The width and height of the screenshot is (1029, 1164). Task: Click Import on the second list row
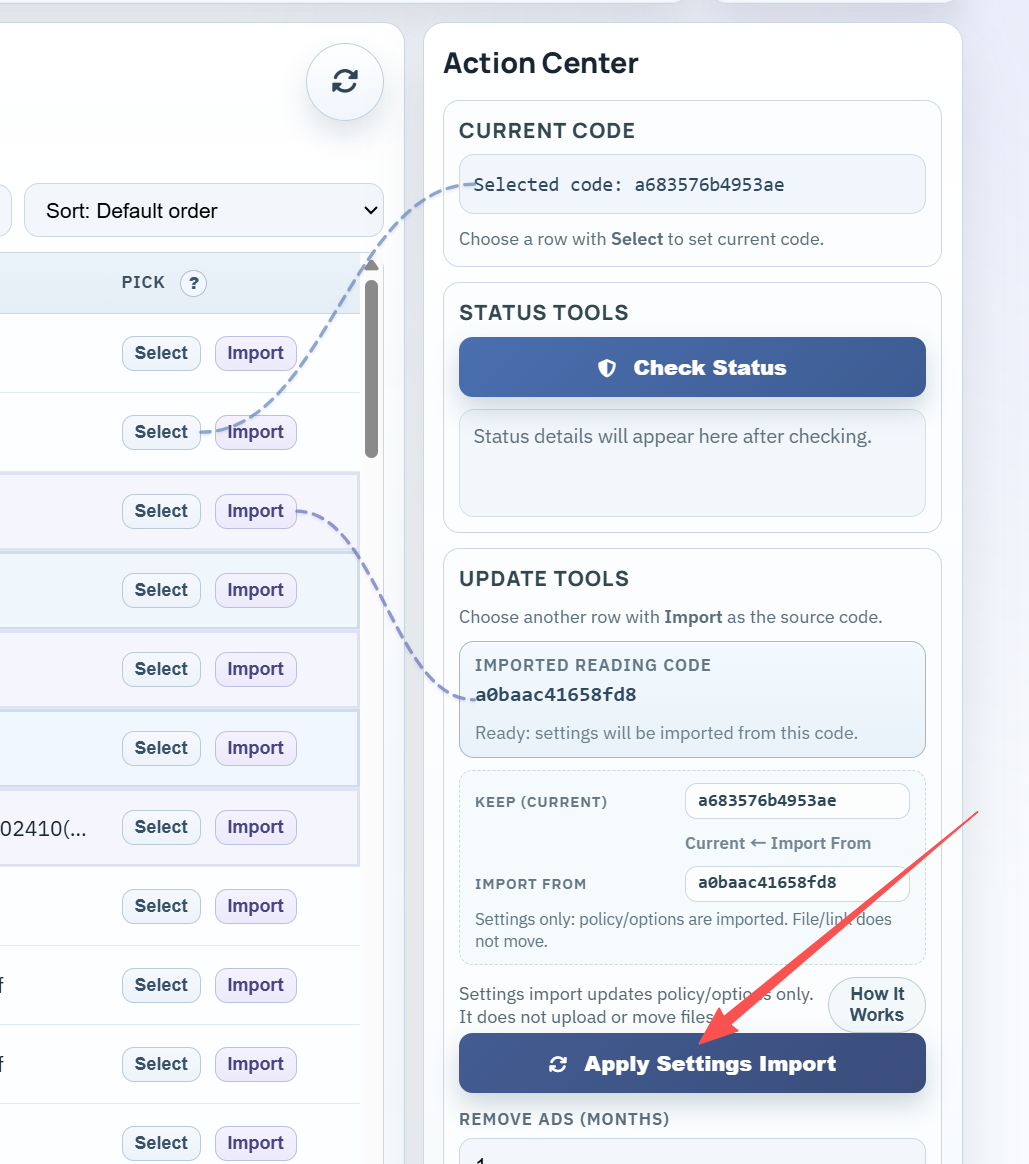pyautogui.click(x=255, y=432)
